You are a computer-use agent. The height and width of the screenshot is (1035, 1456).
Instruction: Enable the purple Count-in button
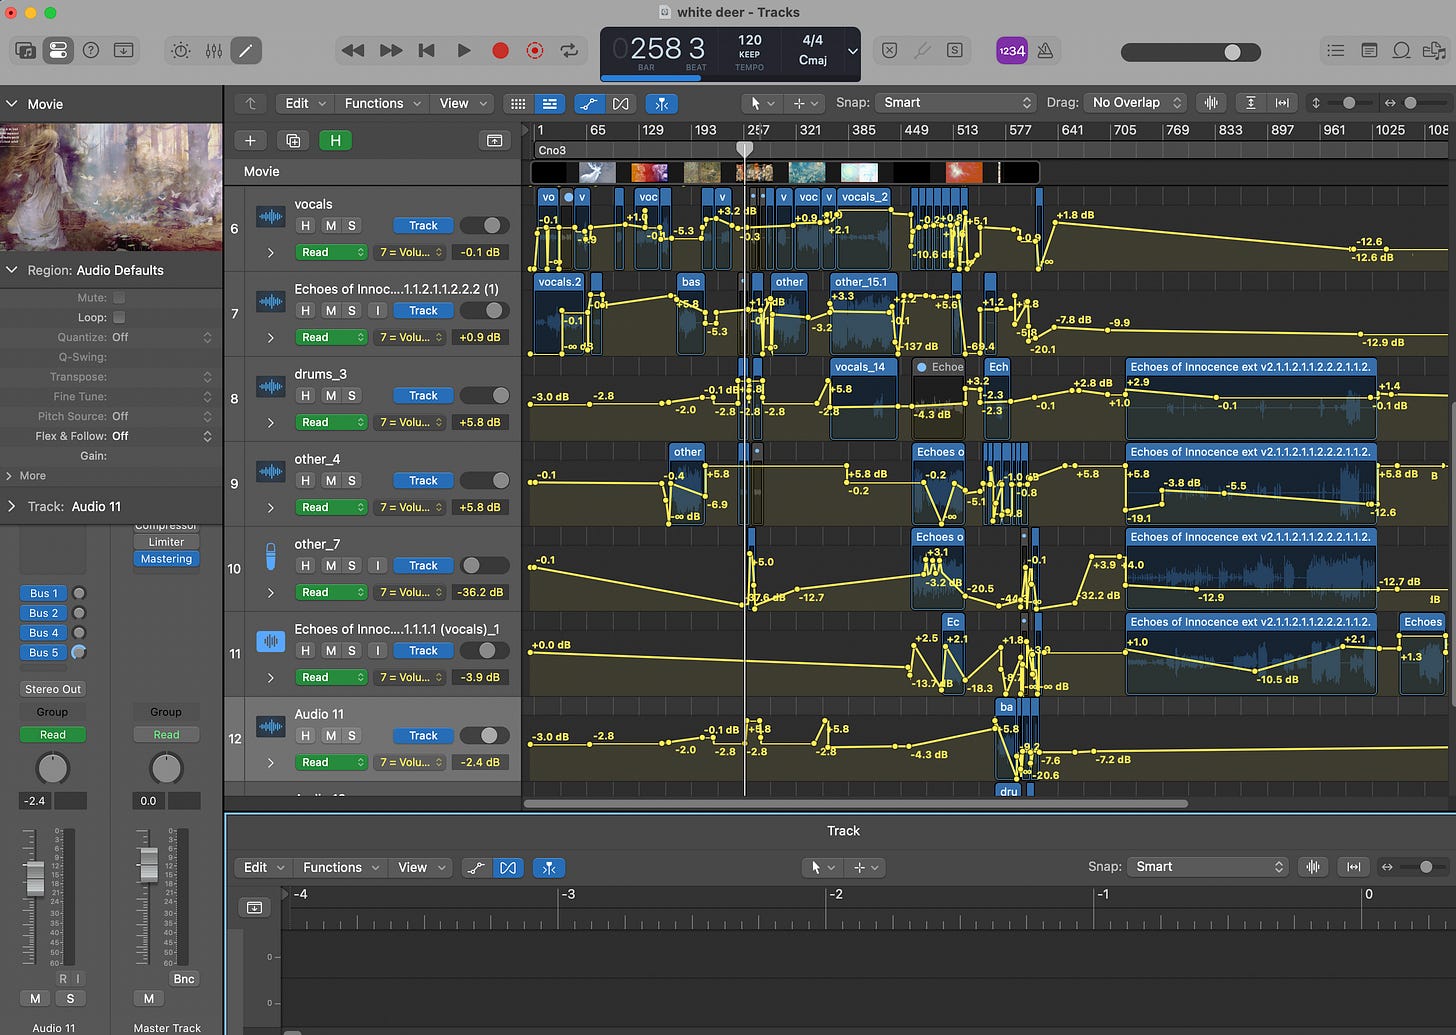tap(1011, 50)
